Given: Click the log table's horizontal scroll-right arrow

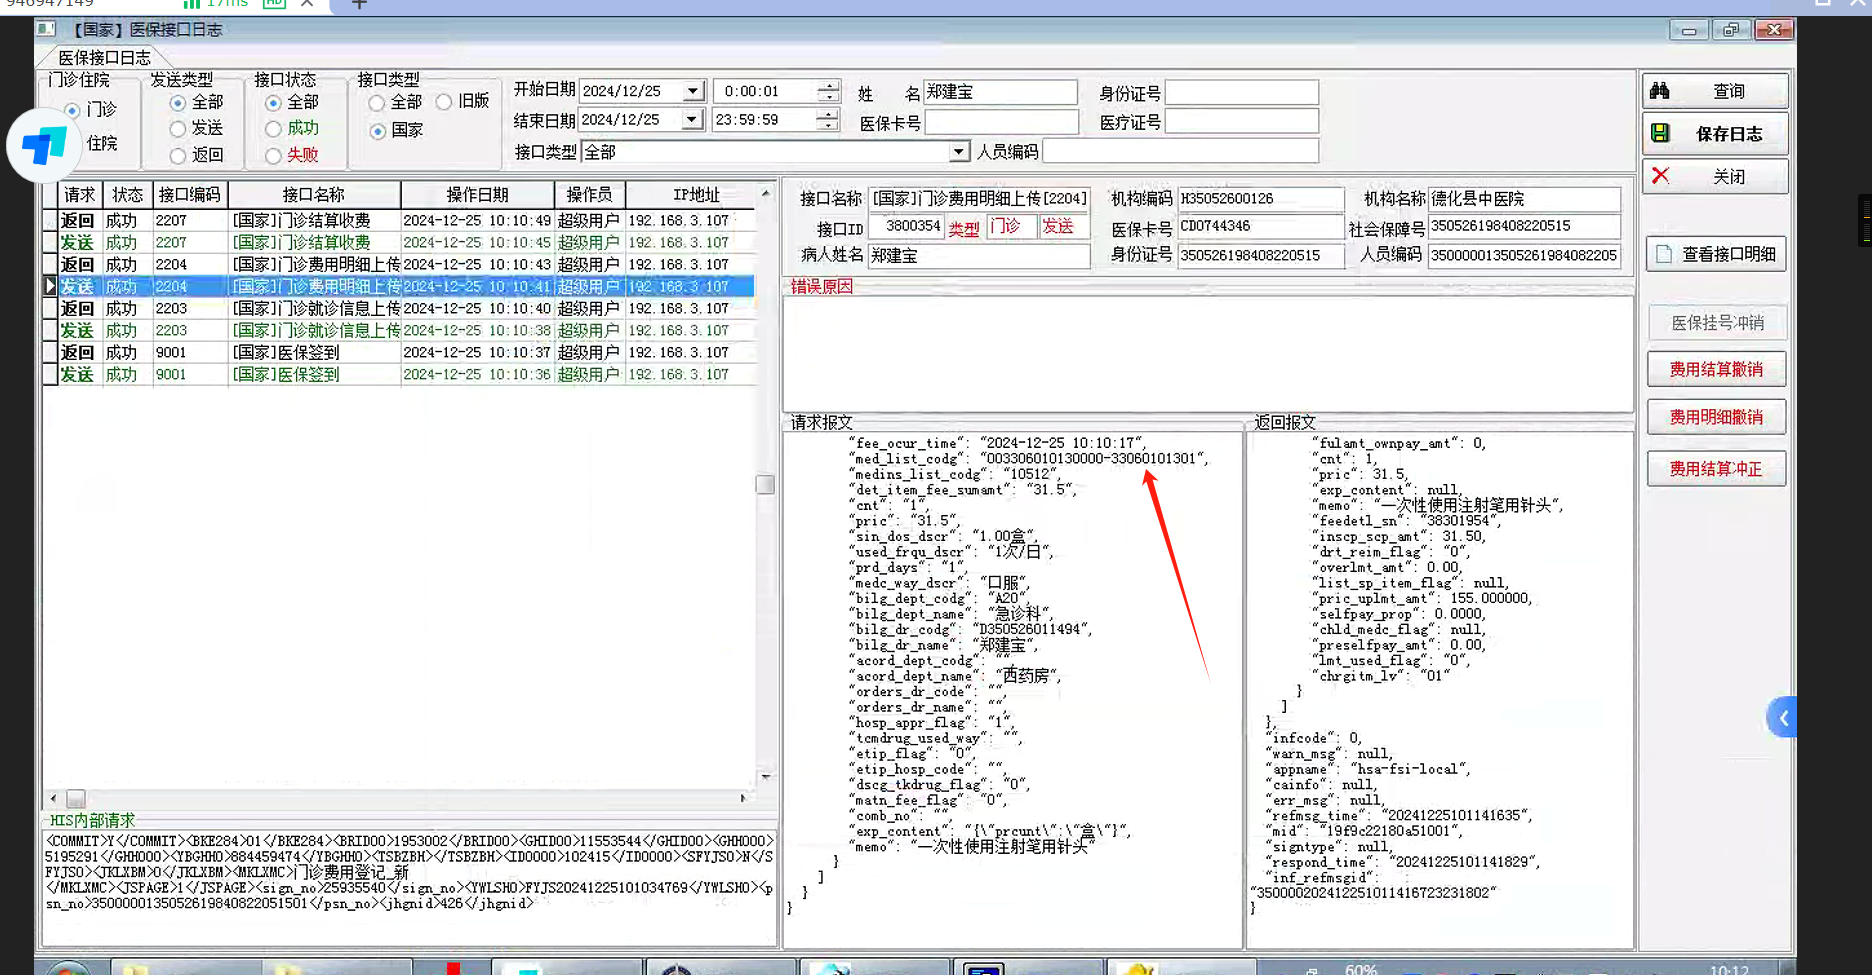Looking at the screenshot, I should coord(743,798).
